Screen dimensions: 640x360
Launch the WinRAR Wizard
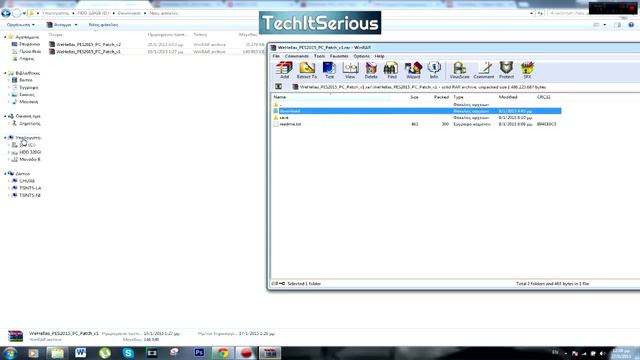413,70
